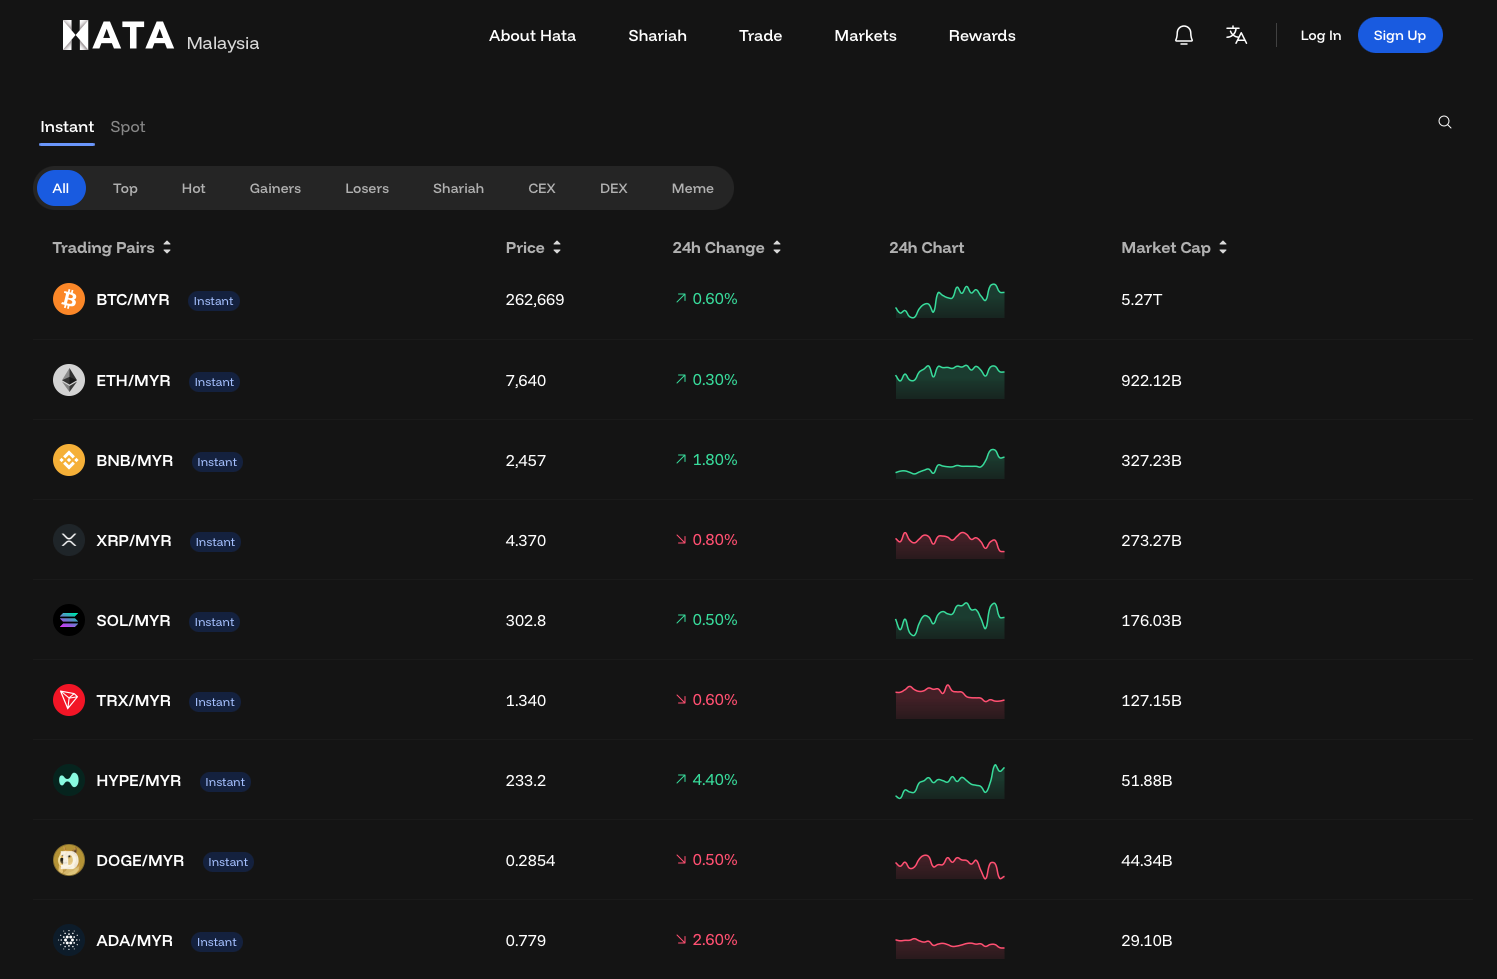The height and width of the screenshot is (979, 1497).
Task: Sort by Trading Pairs column arrows
Action: point(167,247)
